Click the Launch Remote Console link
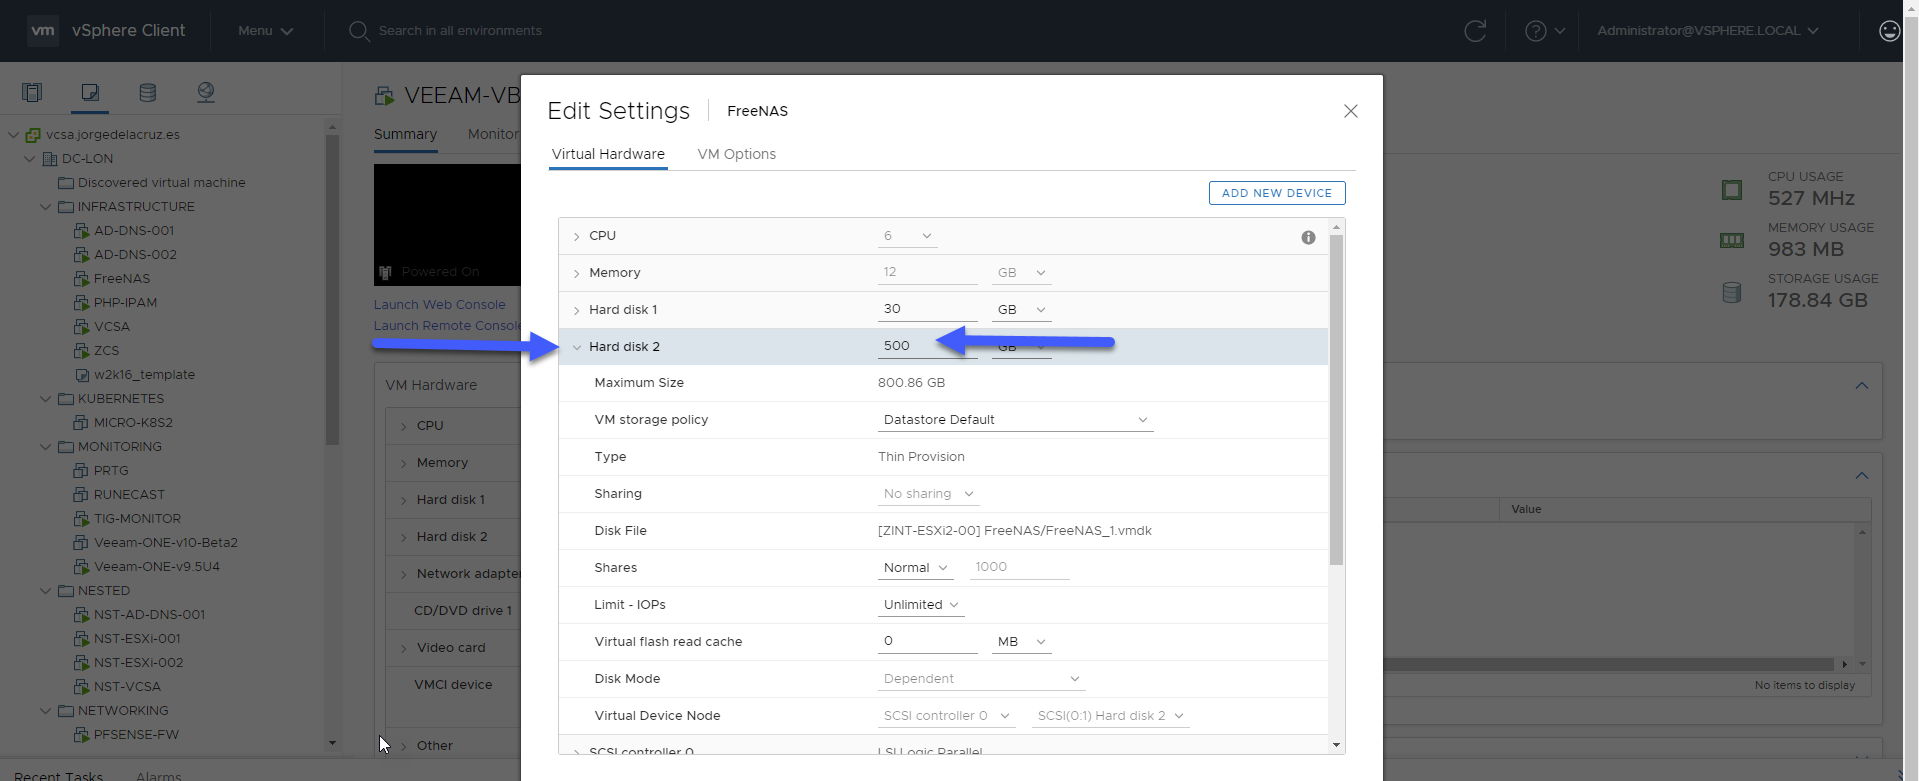Image resolution: width=1919 pixels, height=781 pixels. (447, 326)
